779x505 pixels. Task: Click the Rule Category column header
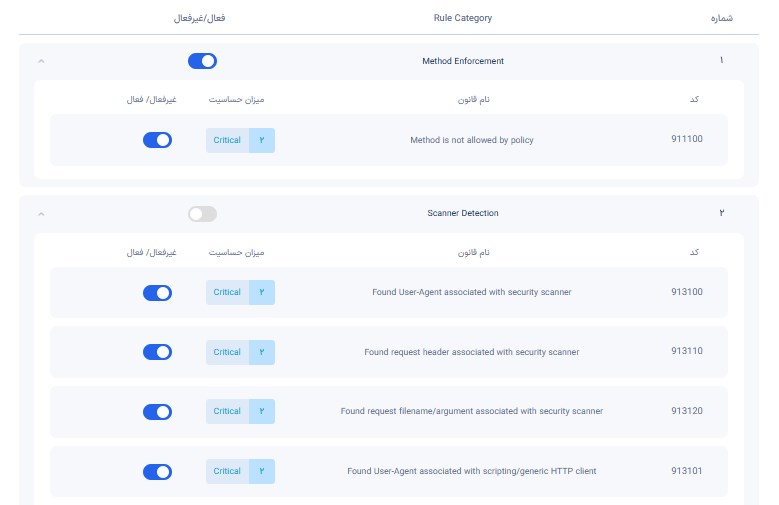(x=463, y=18)
